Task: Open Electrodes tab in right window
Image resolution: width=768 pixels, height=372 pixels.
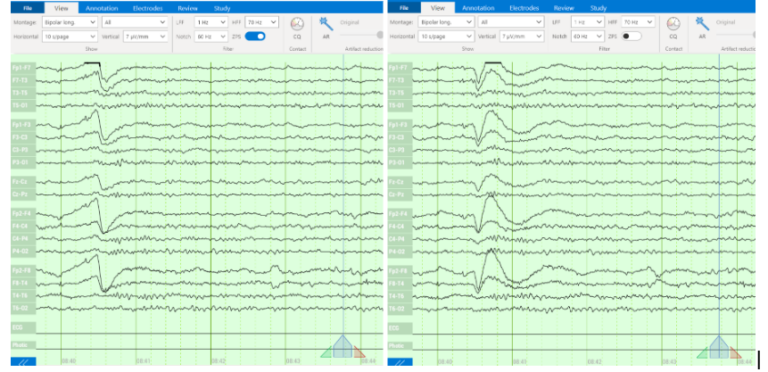Action: [524, 8]
